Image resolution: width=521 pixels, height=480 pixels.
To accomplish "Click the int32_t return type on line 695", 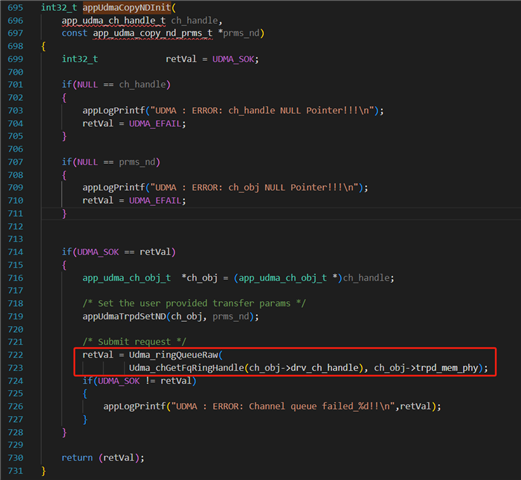I will click(x=59, y=8).
